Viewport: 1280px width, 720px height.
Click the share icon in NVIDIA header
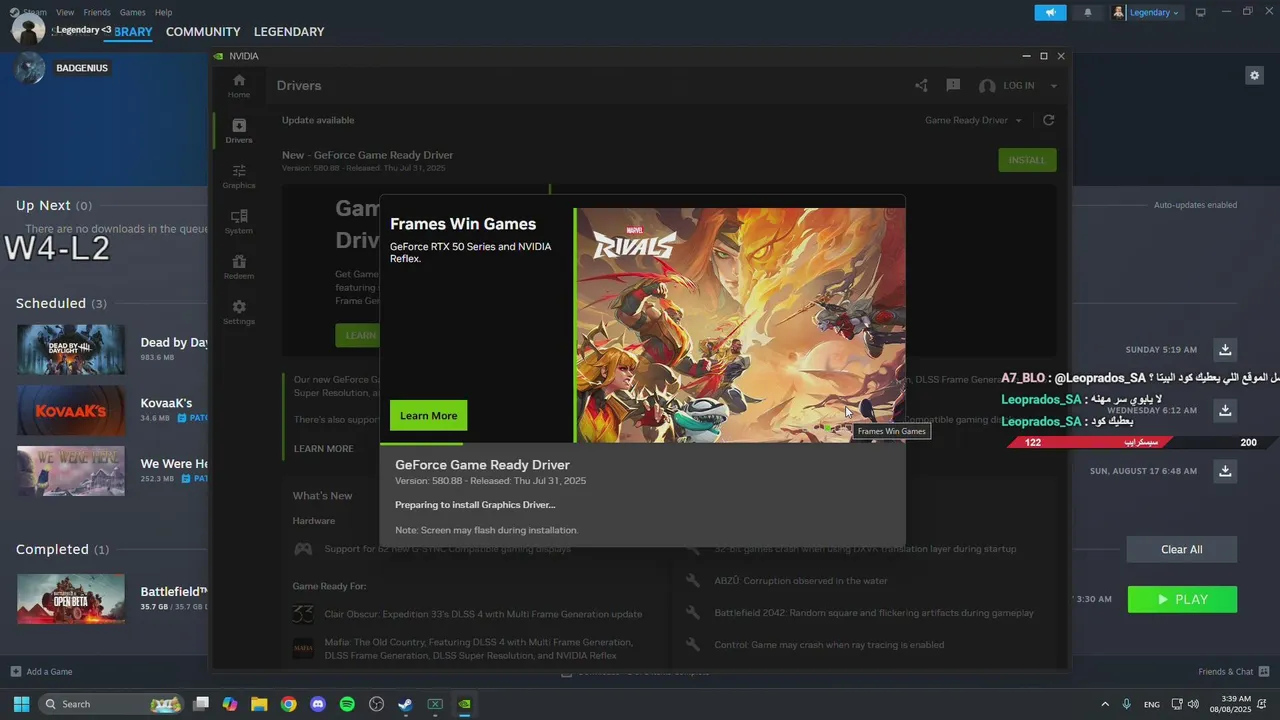(x=921, y=86)
